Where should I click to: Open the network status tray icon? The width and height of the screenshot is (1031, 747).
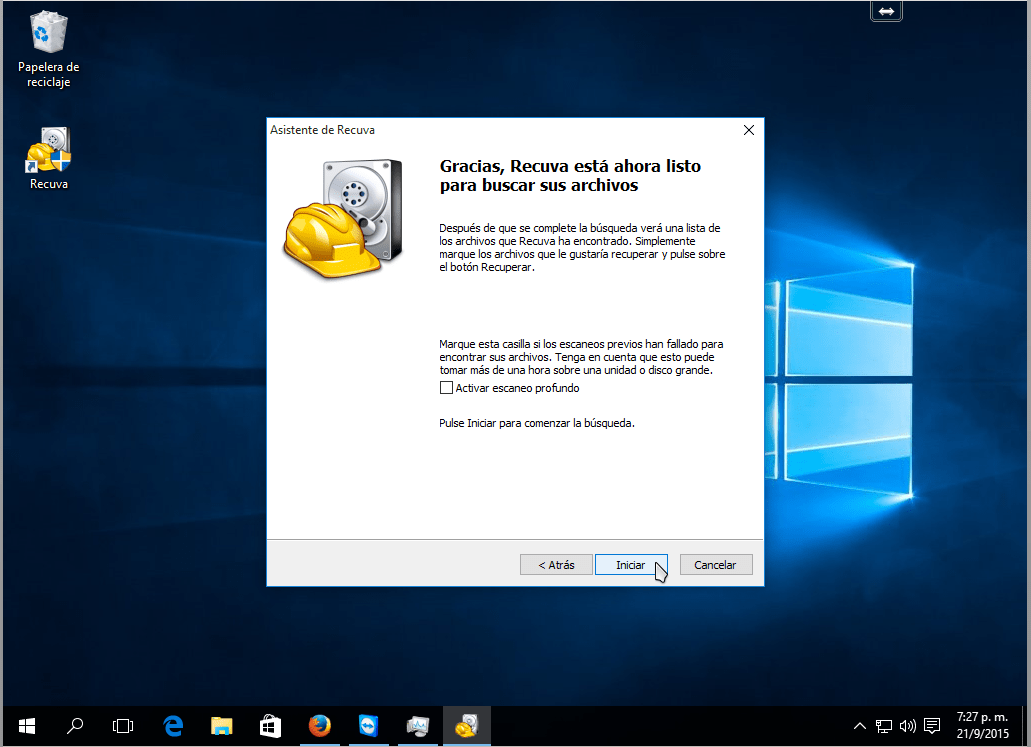pyautogui.click(x=884, y=726)
